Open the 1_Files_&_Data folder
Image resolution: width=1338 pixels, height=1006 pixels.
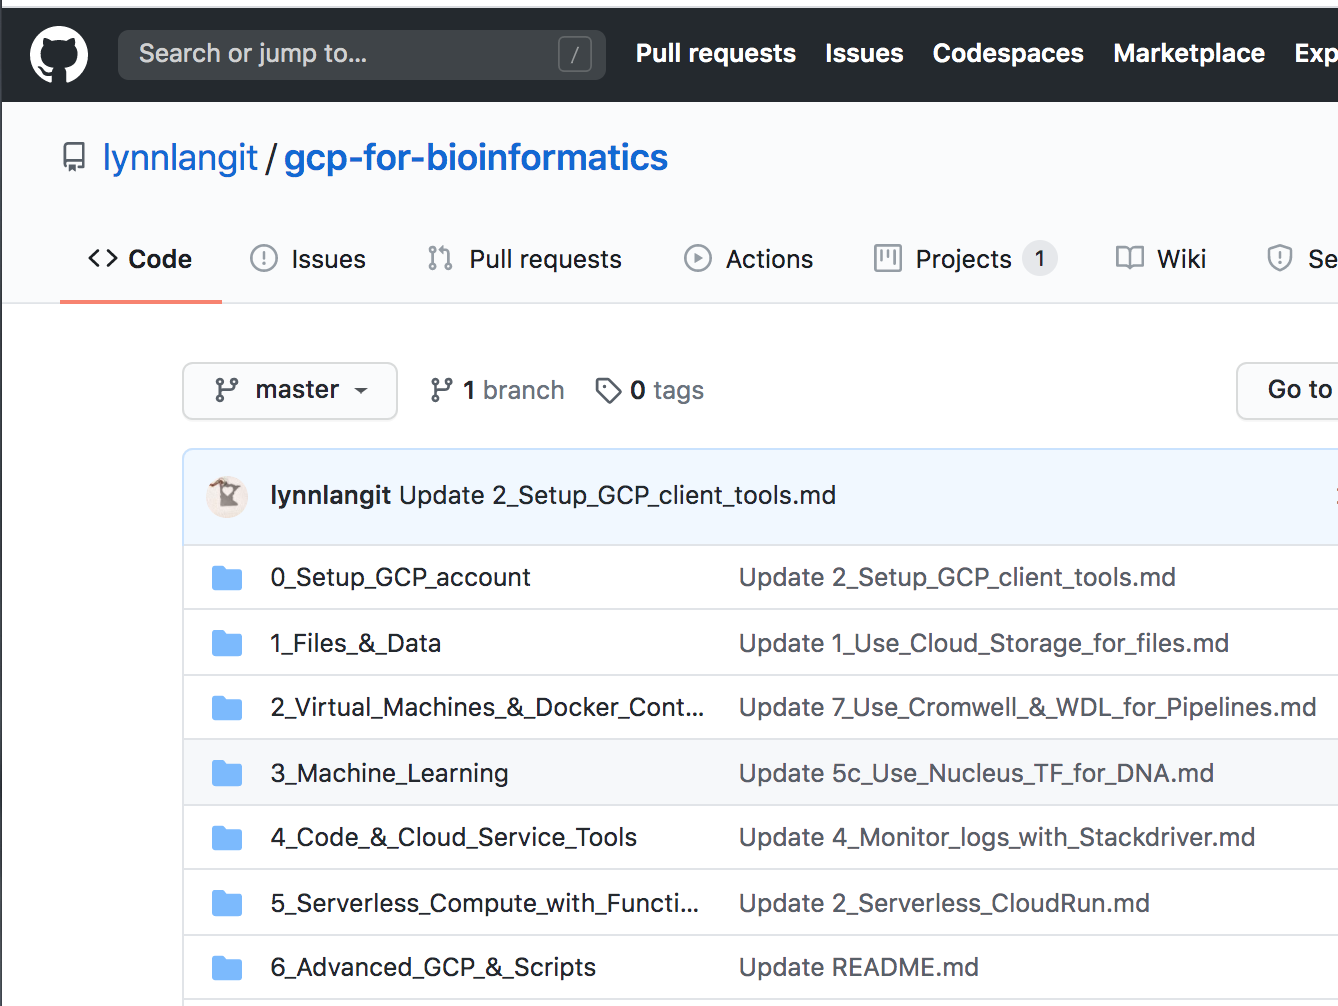click(355, 643)
